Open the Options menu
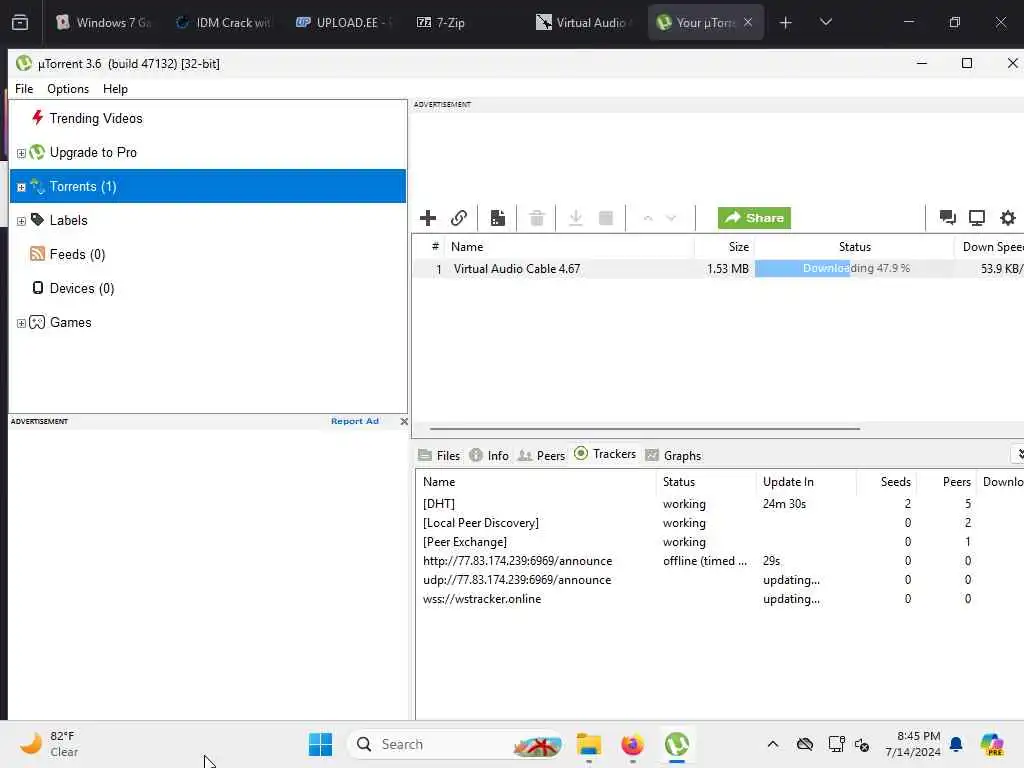The height and width of the screenshot is (768, 1024). 68,89
